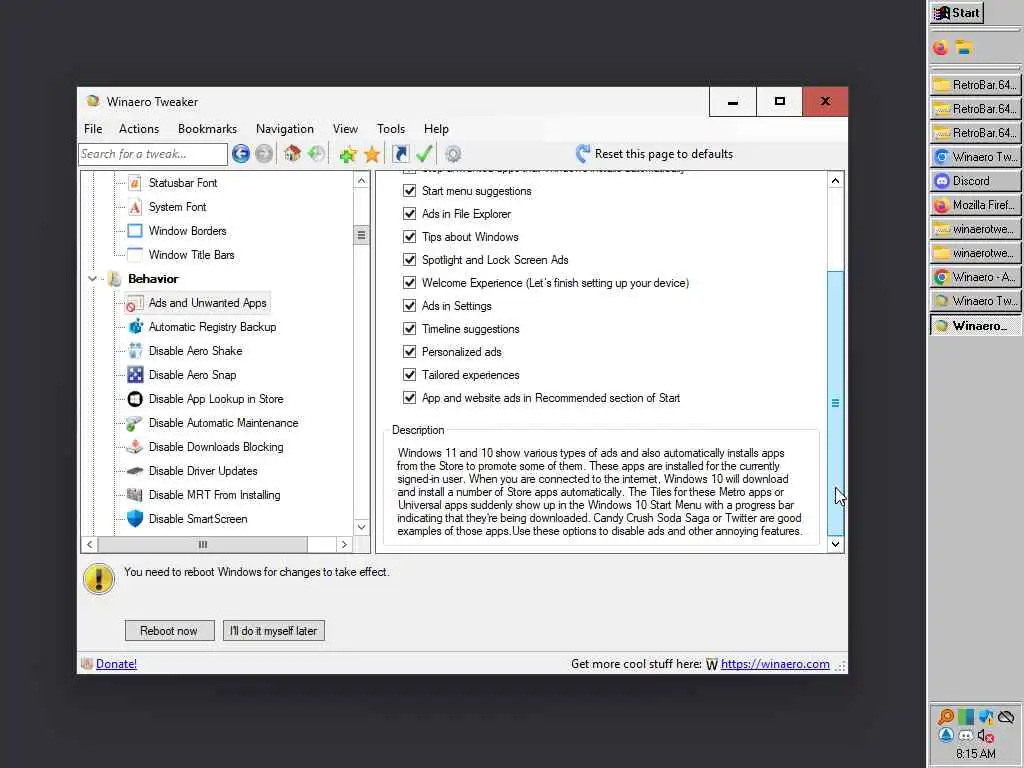Toggle Spotlight and Lock Screen Ads

(x=409, y=260)
